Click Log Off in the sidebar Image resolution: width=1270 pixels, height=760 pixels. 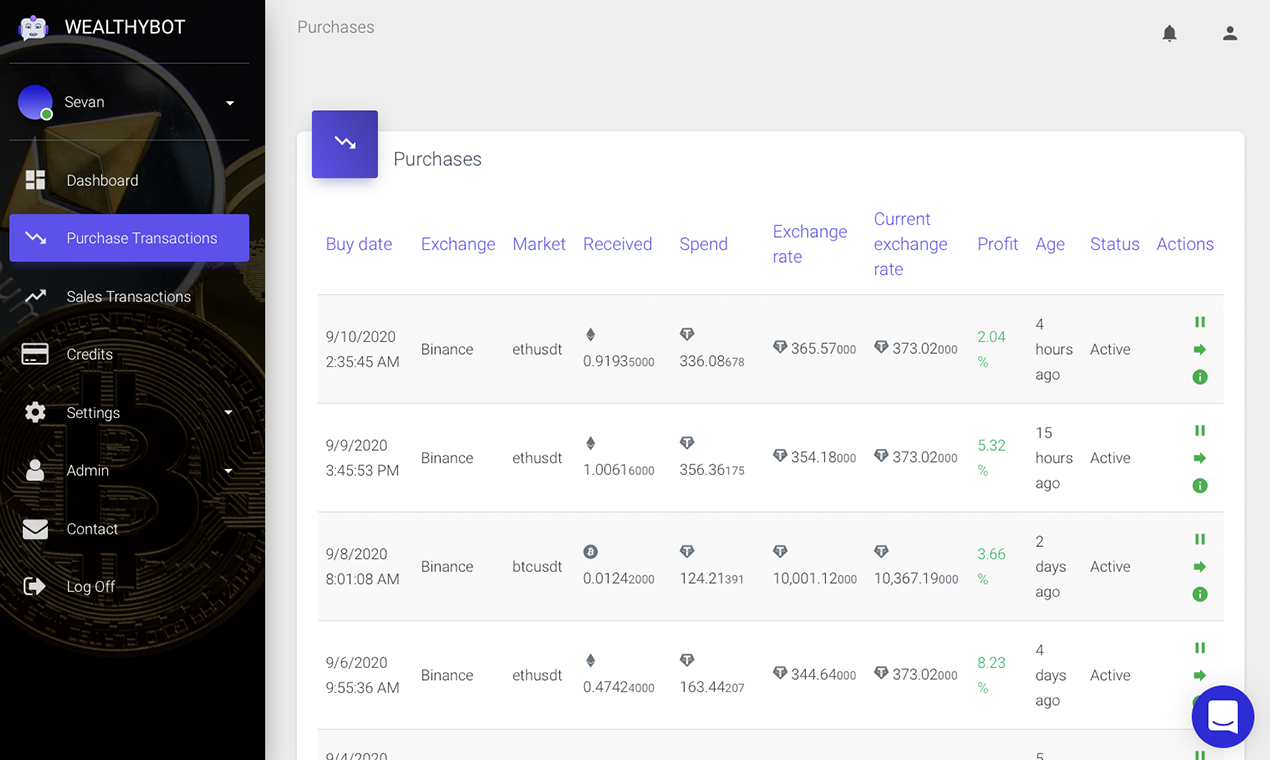[90, 586]
